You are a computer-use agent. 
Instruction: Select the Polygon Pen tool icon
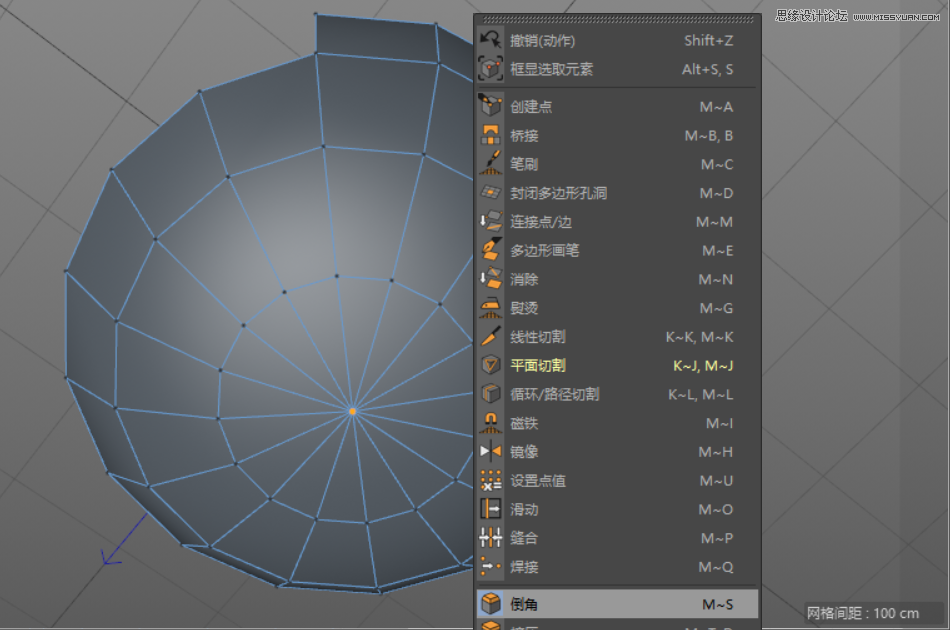click(490, 250)
